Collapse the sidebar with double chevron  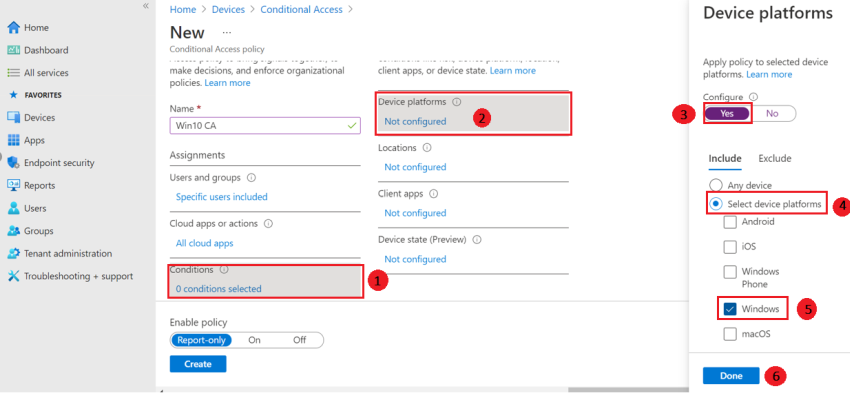point(145,5)
